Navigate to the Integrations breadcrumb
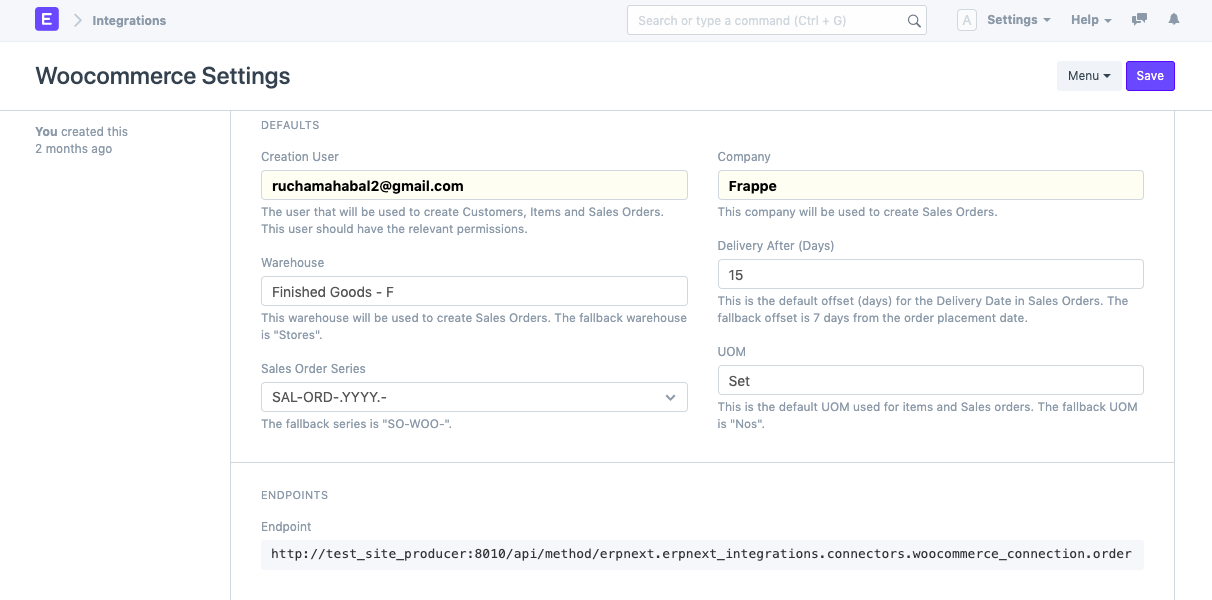1212x600 pixels. 129,19
